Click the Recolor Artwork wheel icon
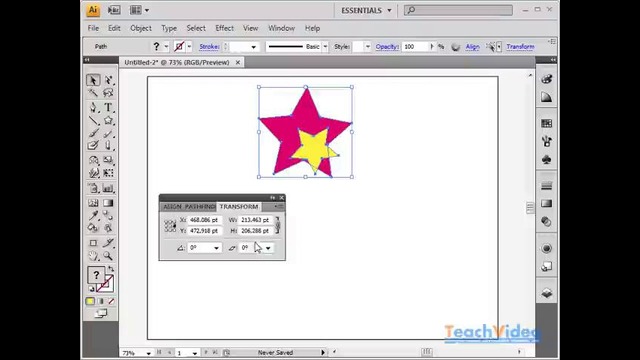 click(x=456, y=47)
